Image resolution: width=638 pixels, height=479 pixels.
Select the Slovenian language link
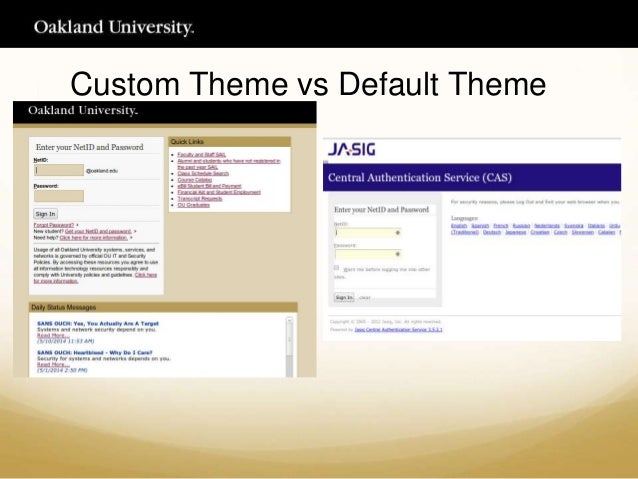coord(583,232)
